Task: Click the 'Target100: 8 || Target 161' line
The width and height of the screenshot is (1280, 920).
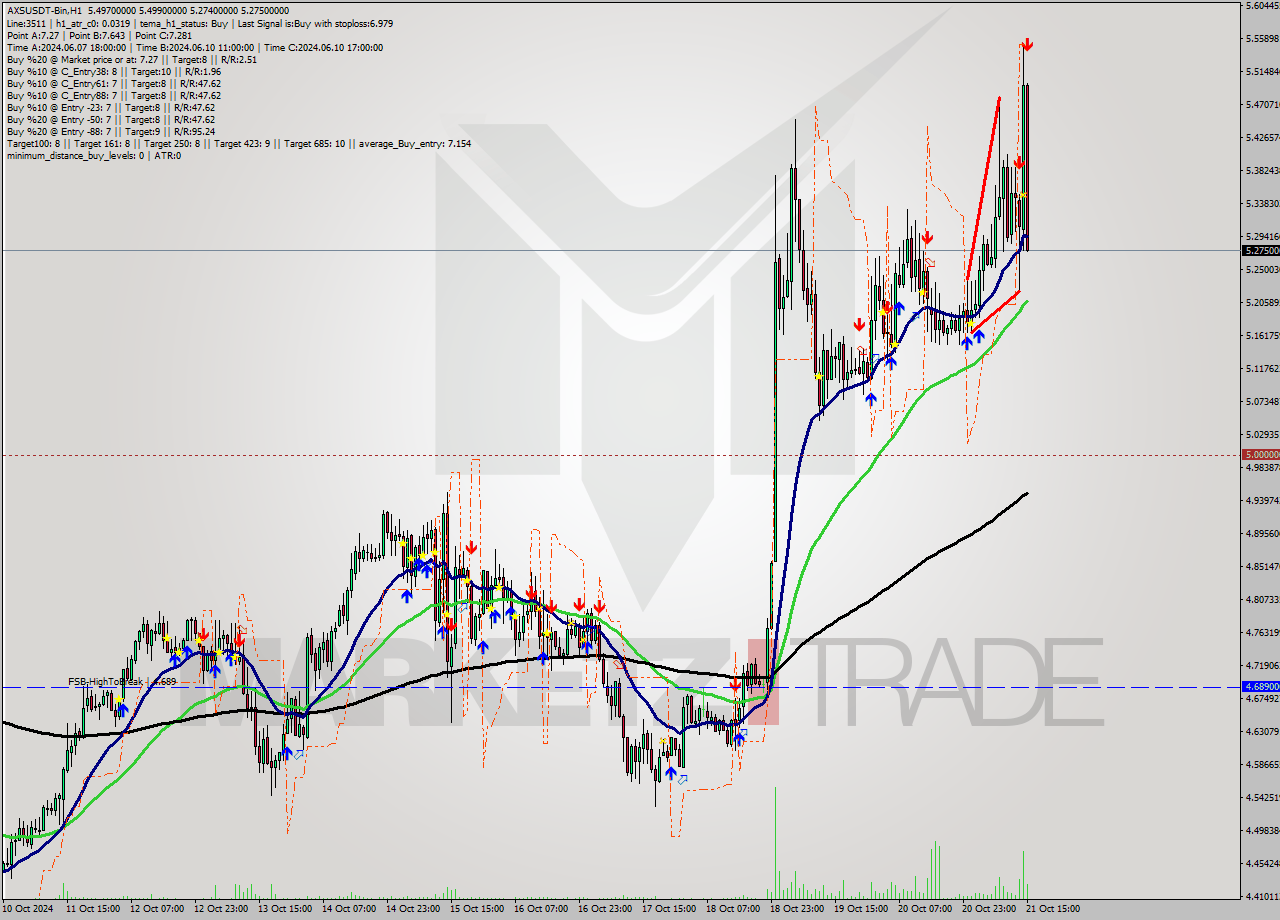Action: [x=238, y=143]
